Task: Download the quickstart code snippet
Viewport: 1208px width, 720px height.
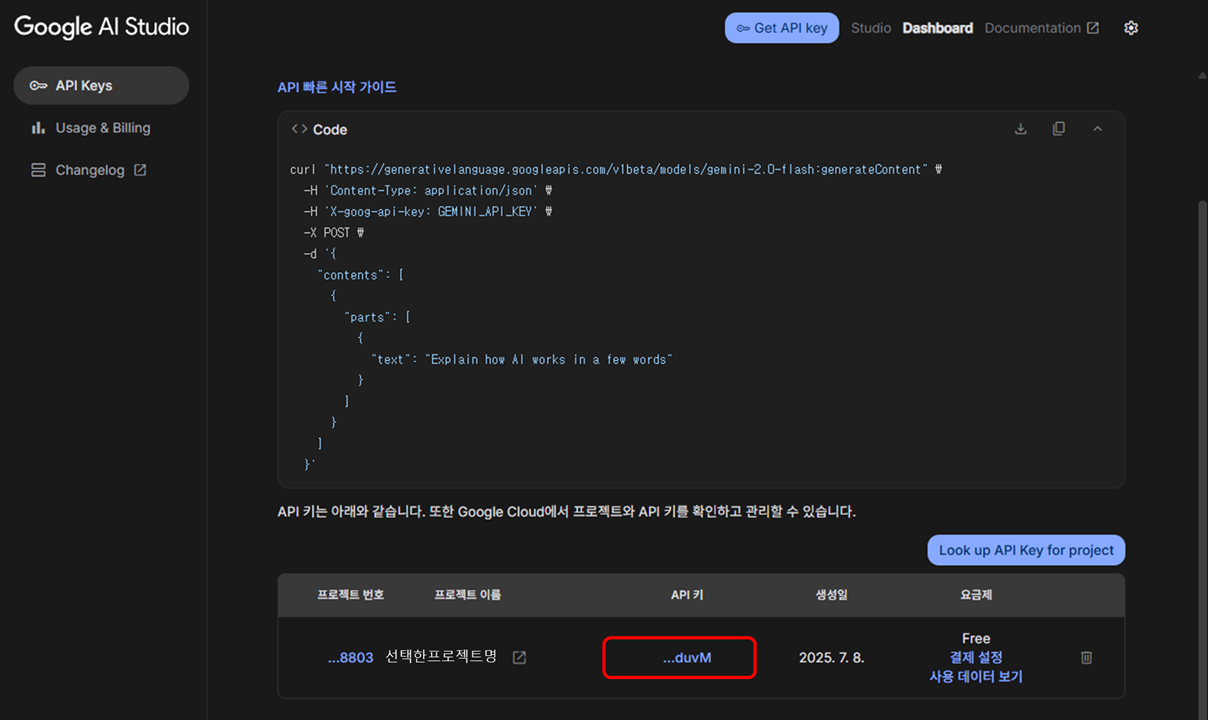Action: tap(1021, 129)
